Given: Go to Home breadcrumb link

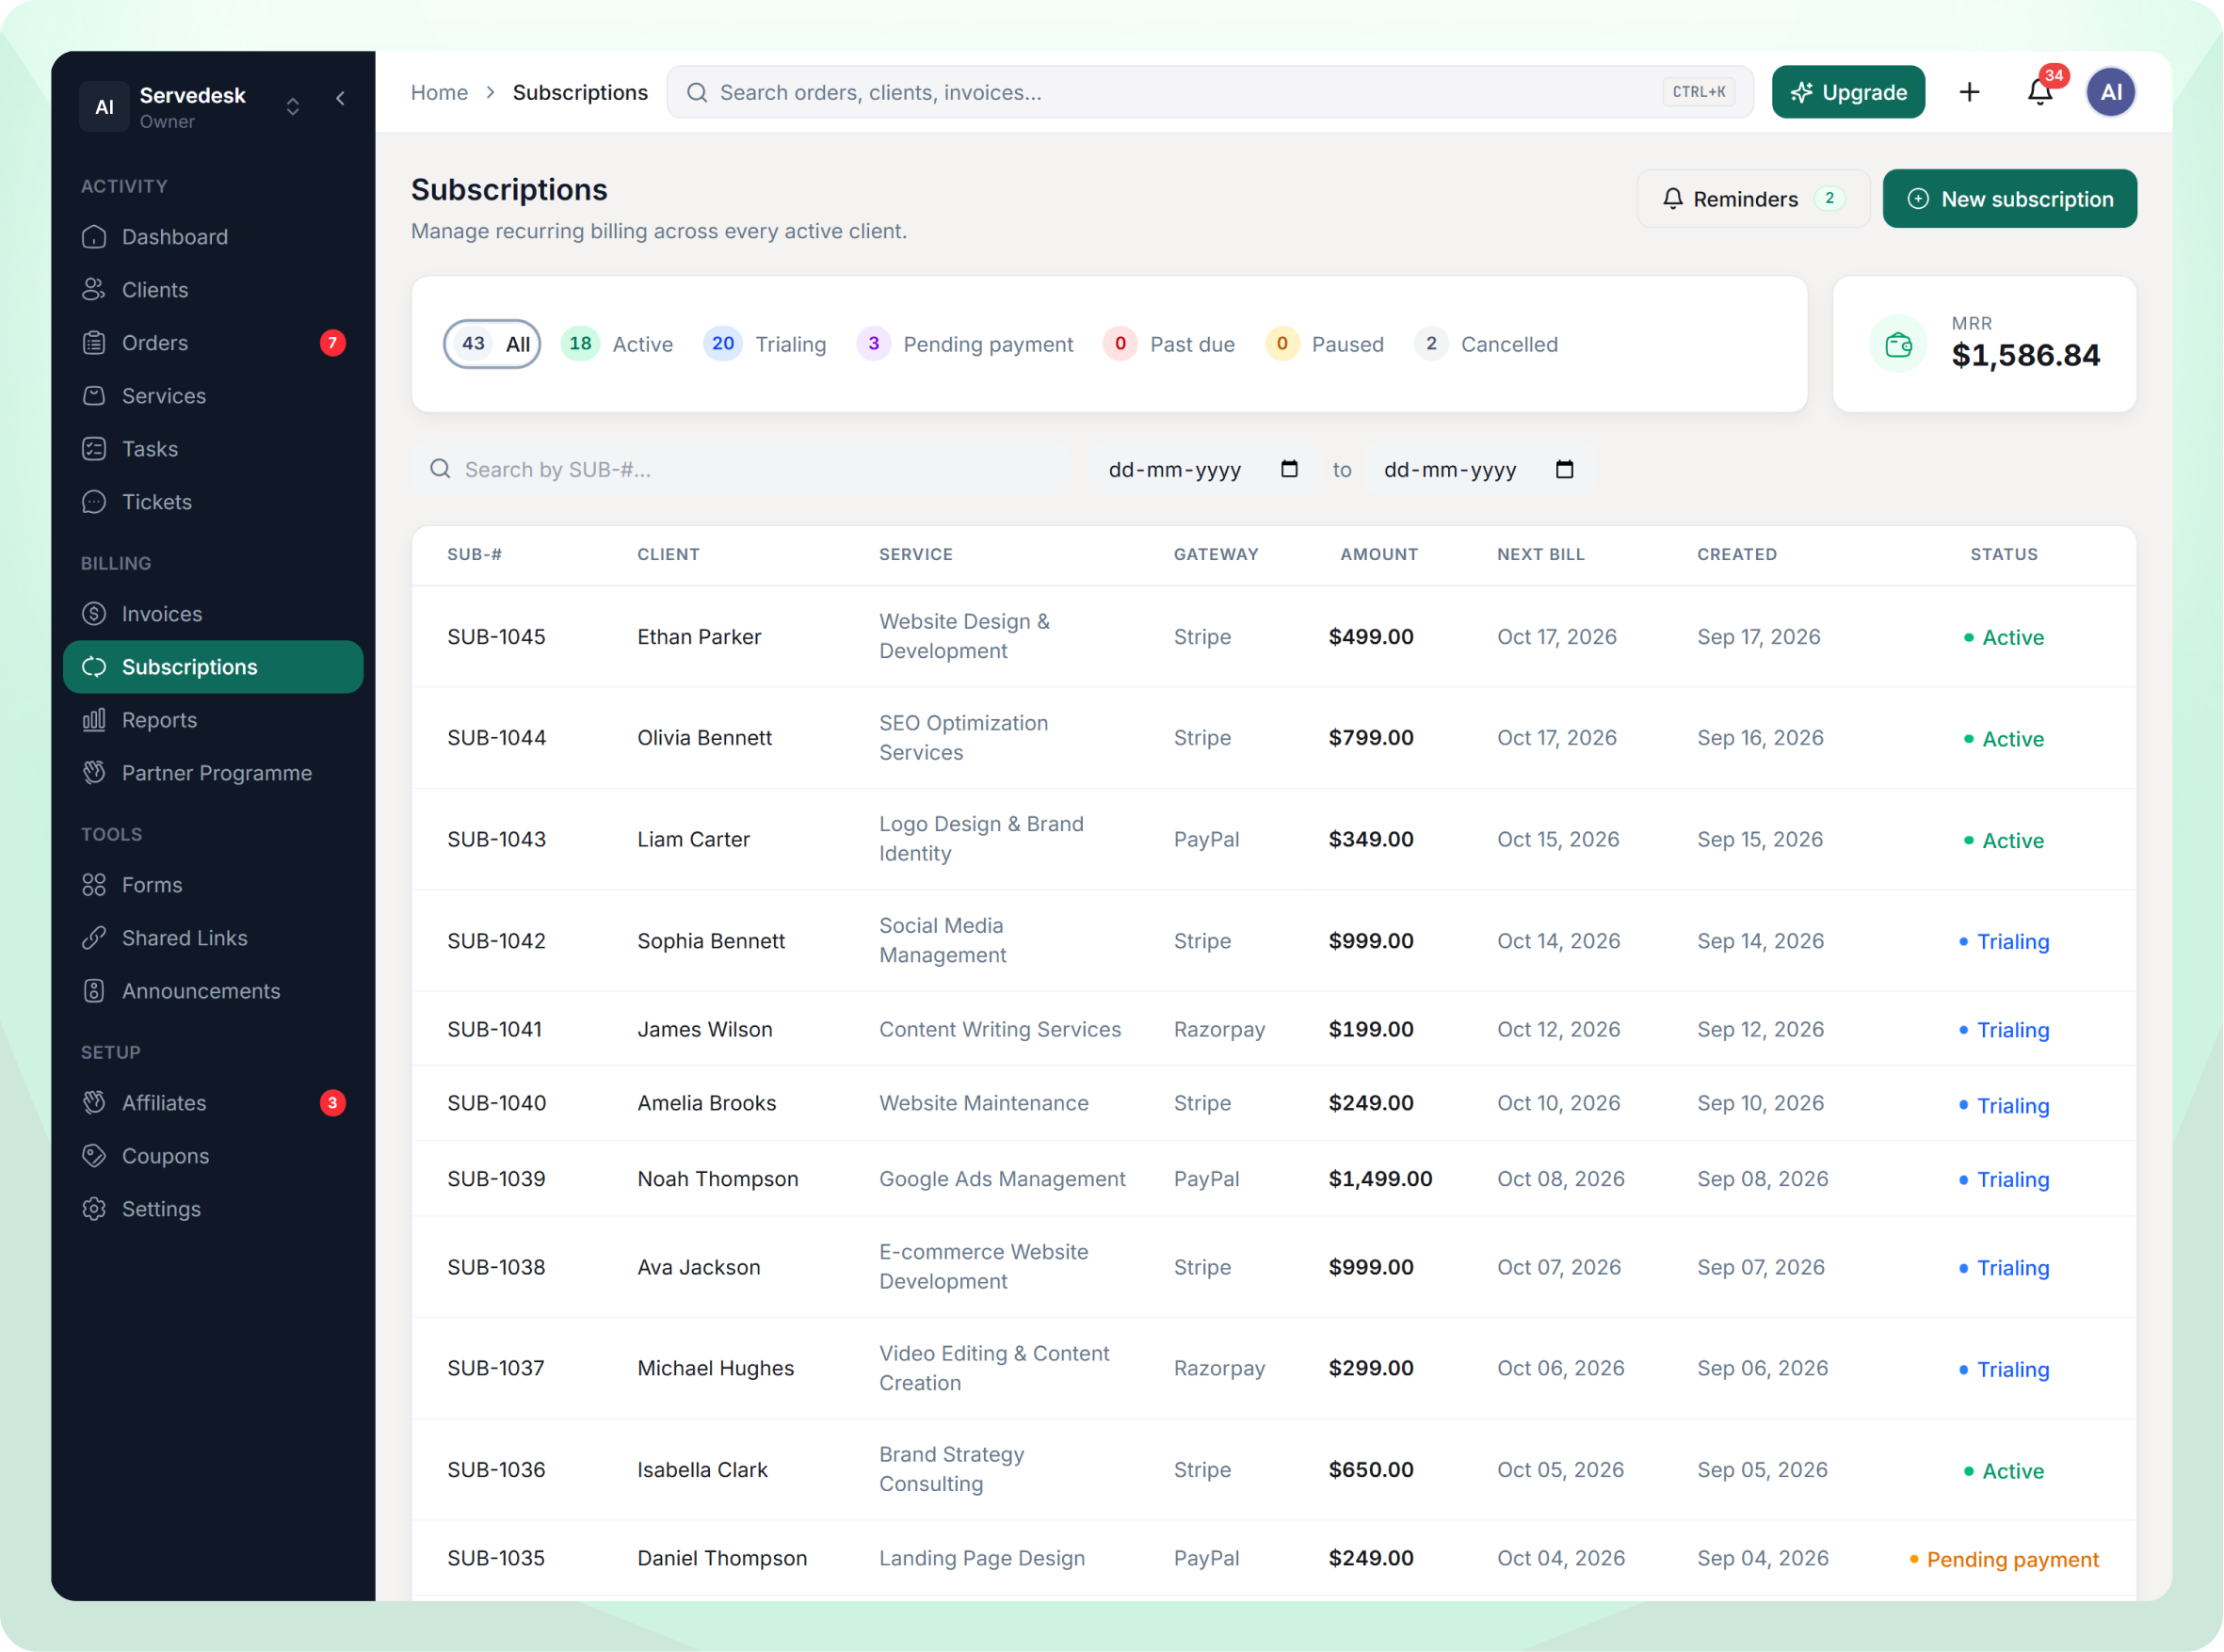Looking at the screenshot, I should tap(439, 92).
